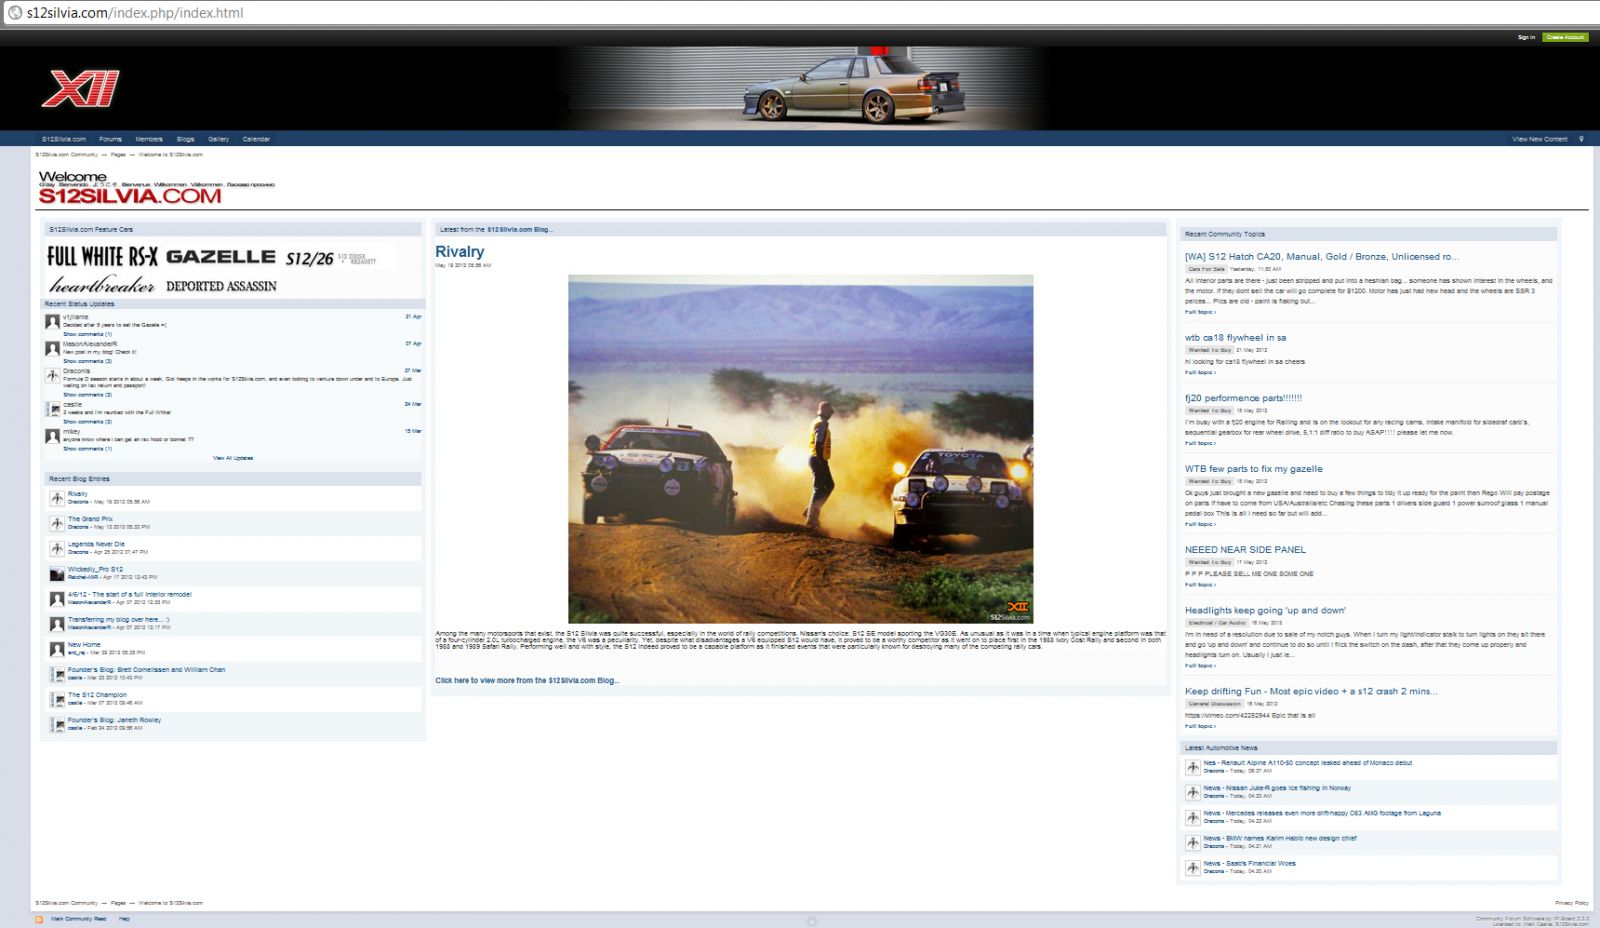Open WA S12 Hatch CA20 topic
The width and height of the screenshot is (1600, 928).
tap(1321, 257)
